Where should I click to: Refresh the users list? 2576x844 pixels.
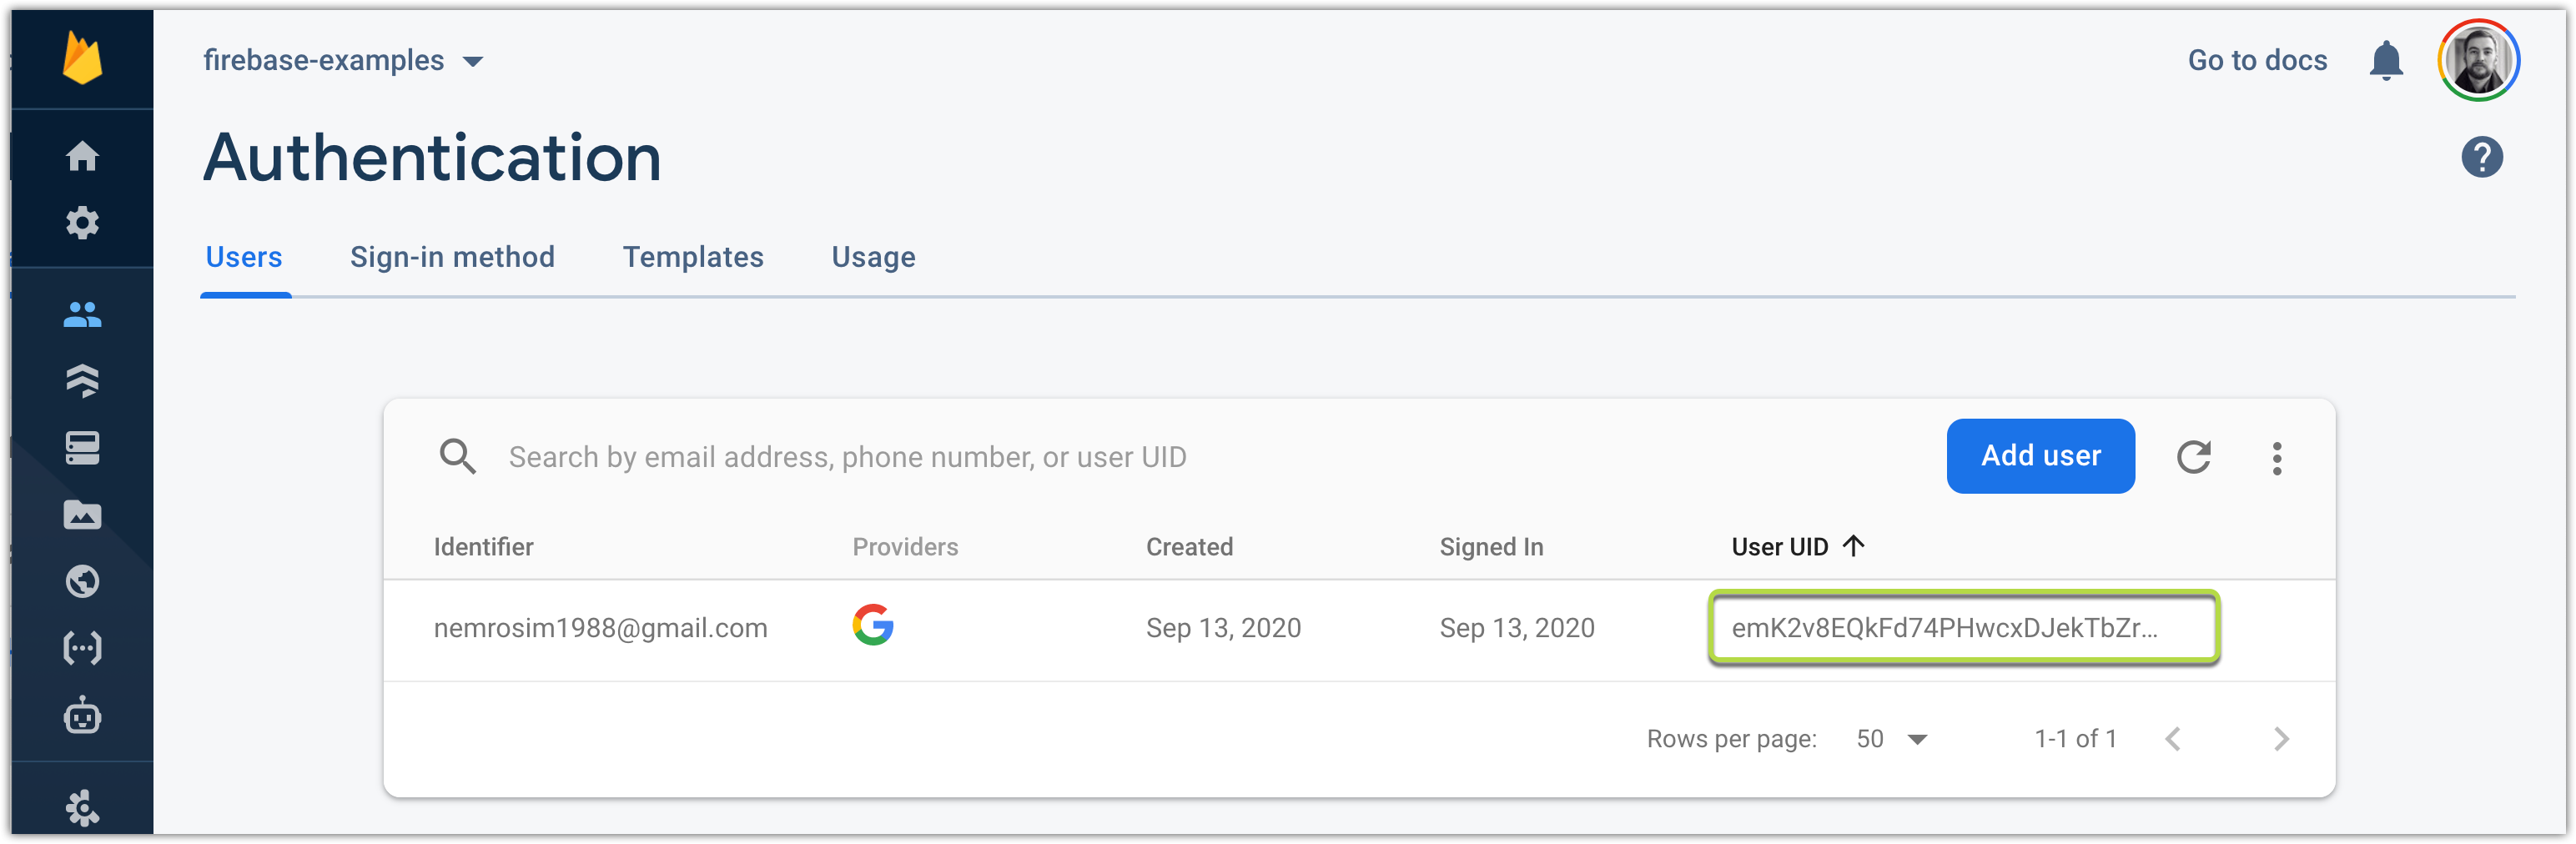click(2193, 457)
